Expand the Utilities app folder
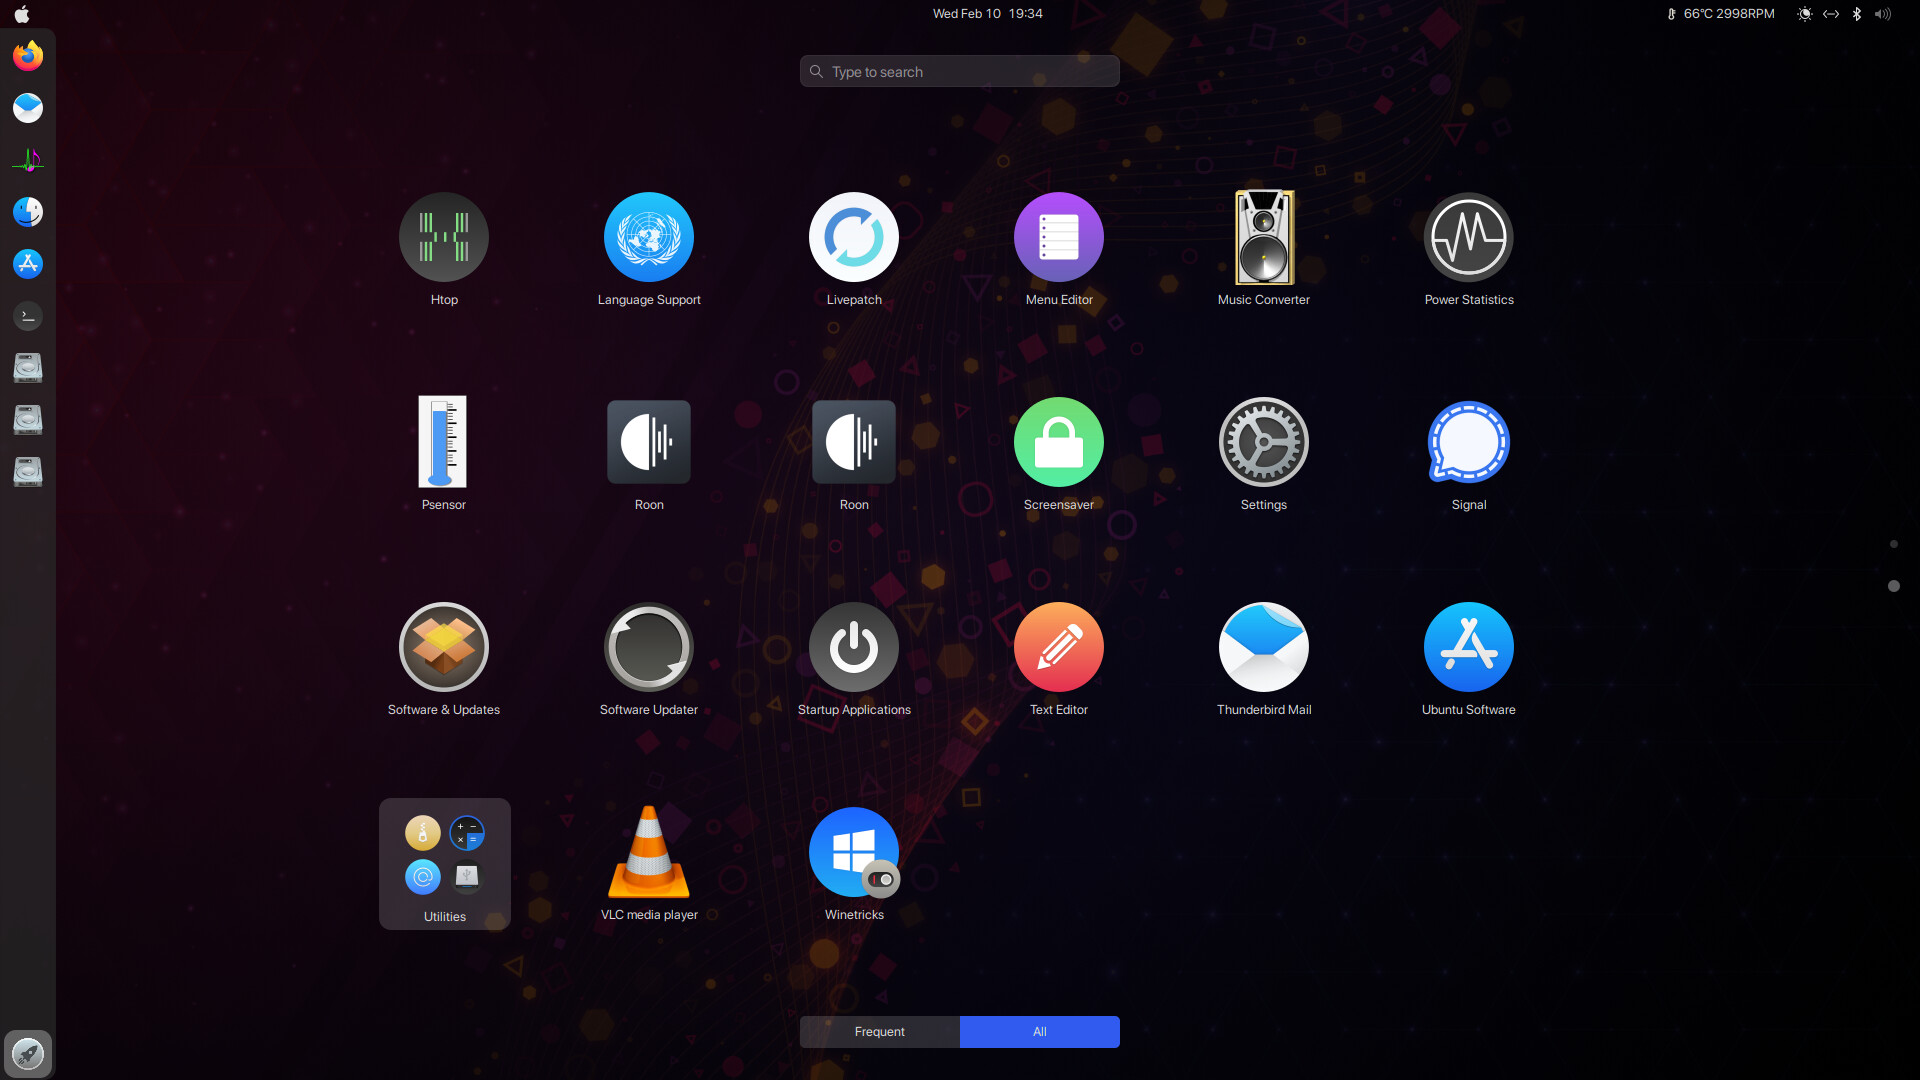 pos(444,863)
